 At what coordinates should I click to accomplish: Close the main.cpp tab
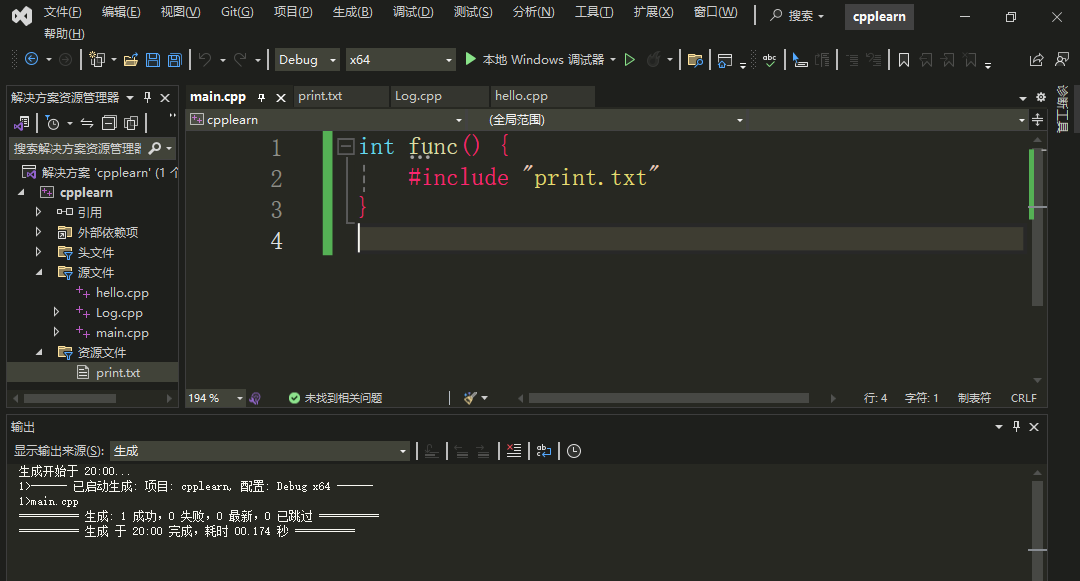(280, 98)
